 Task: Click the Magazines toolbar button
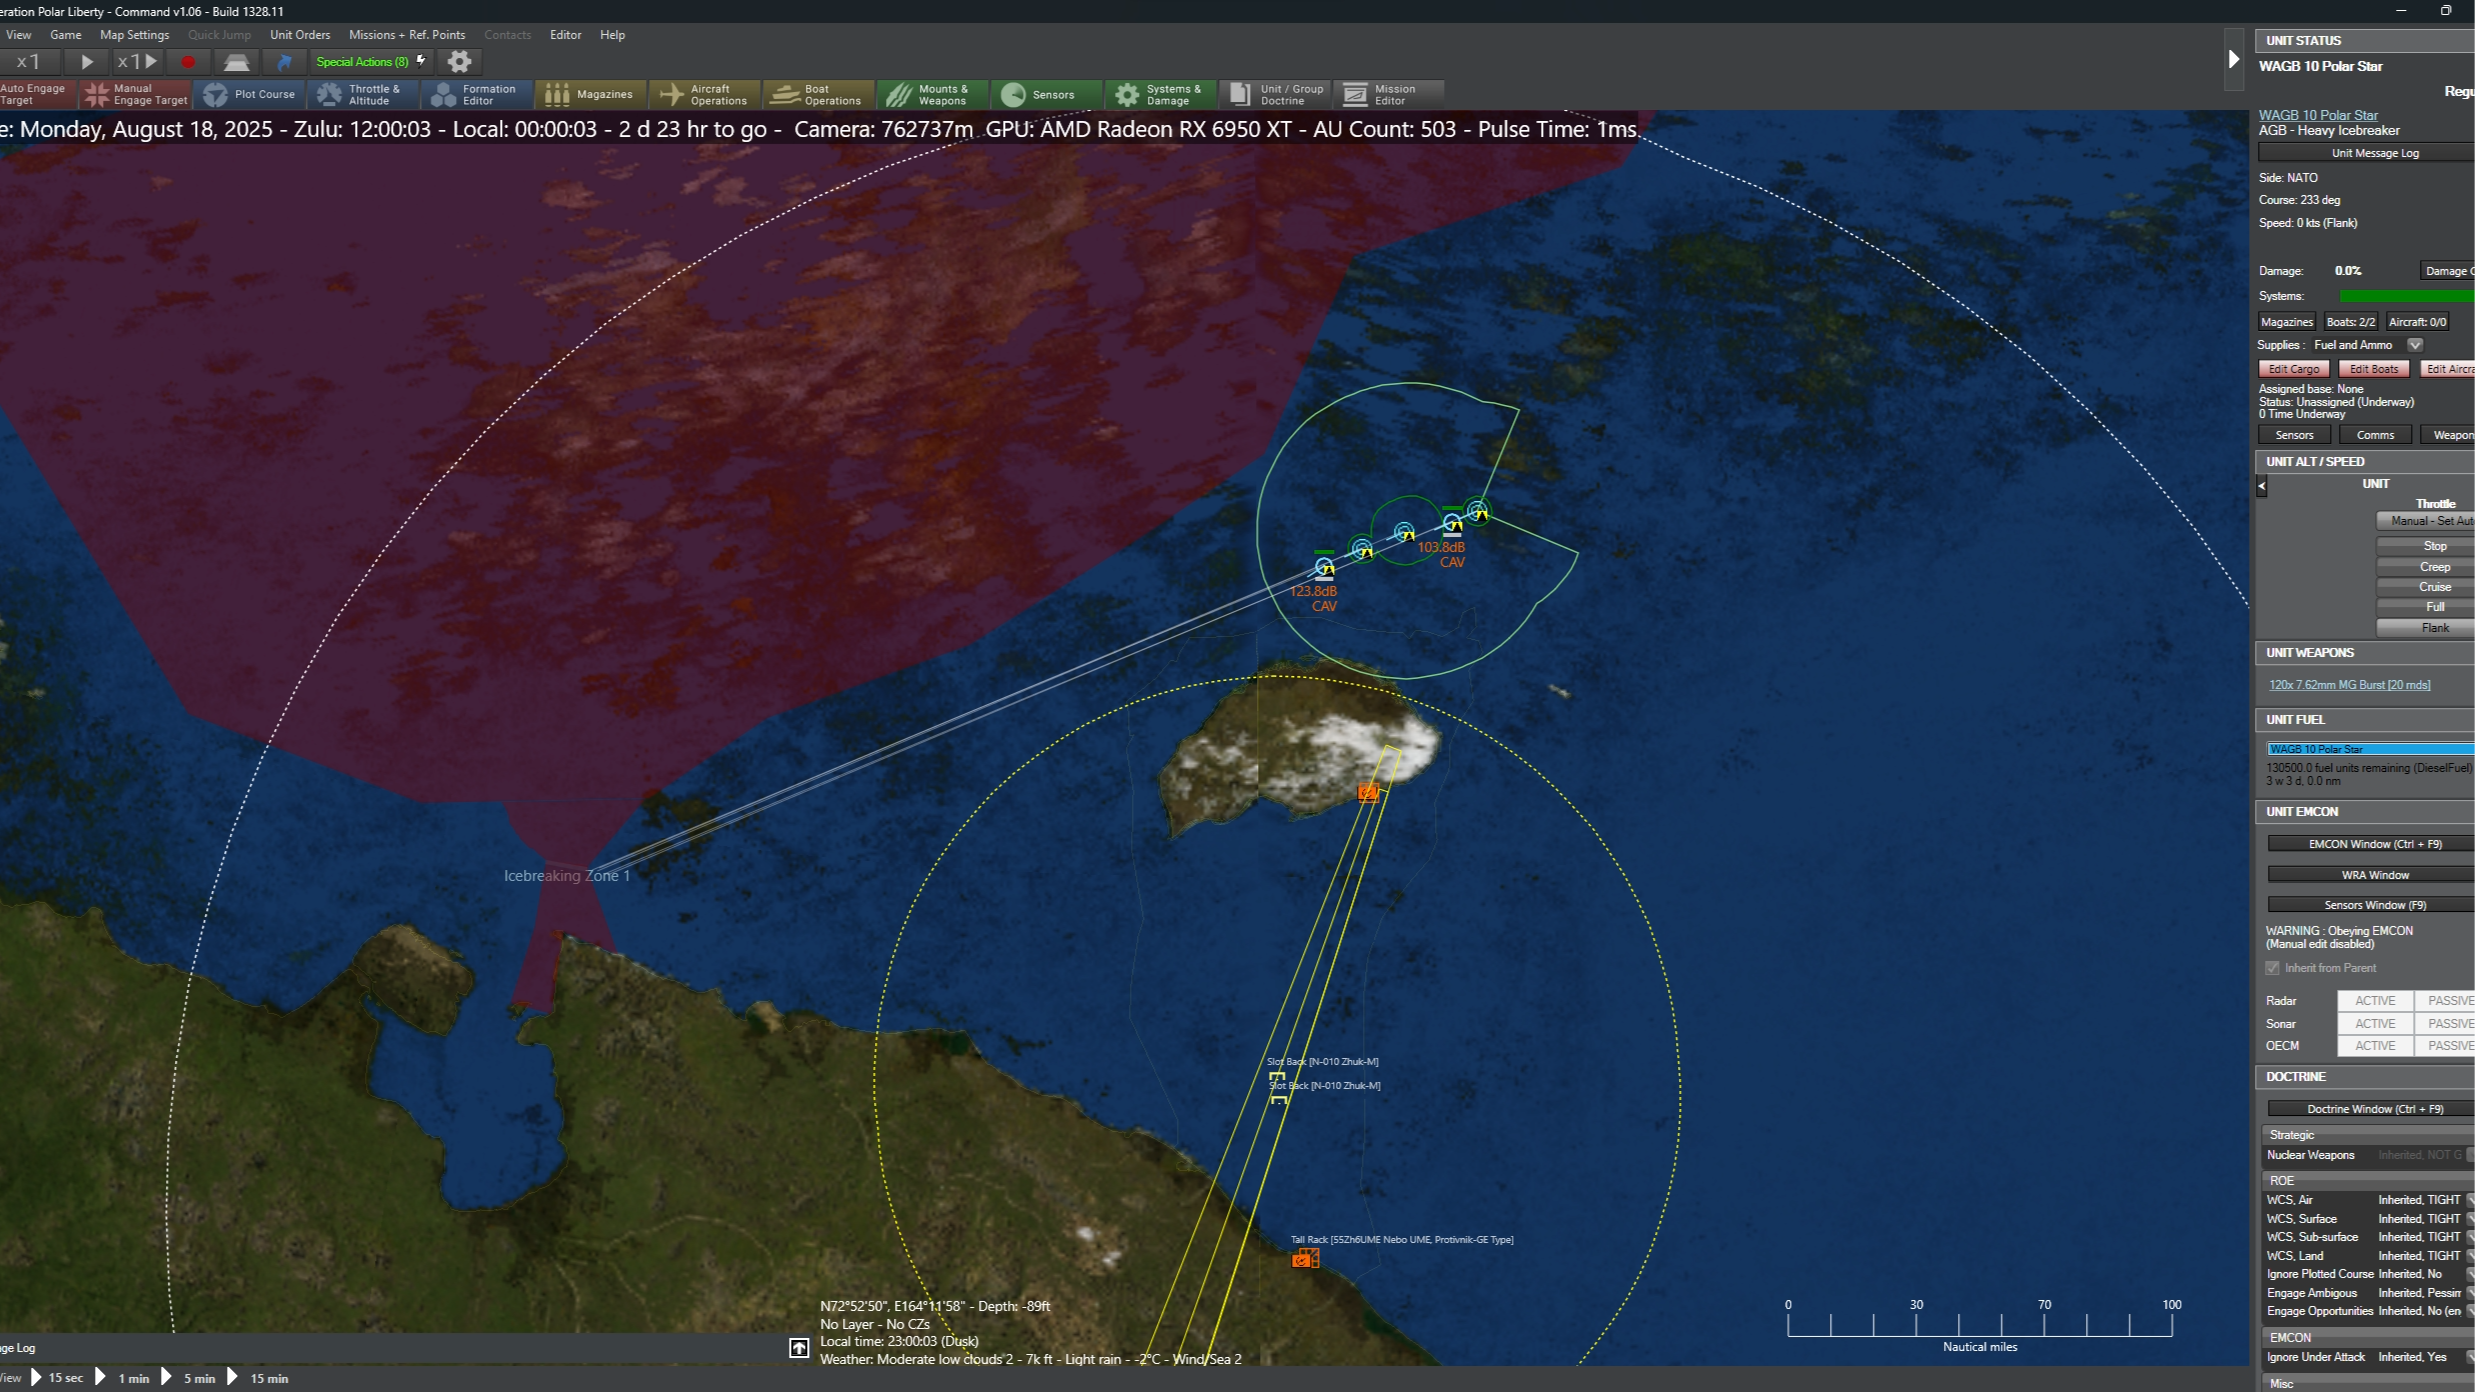click(x=590, y=94)
